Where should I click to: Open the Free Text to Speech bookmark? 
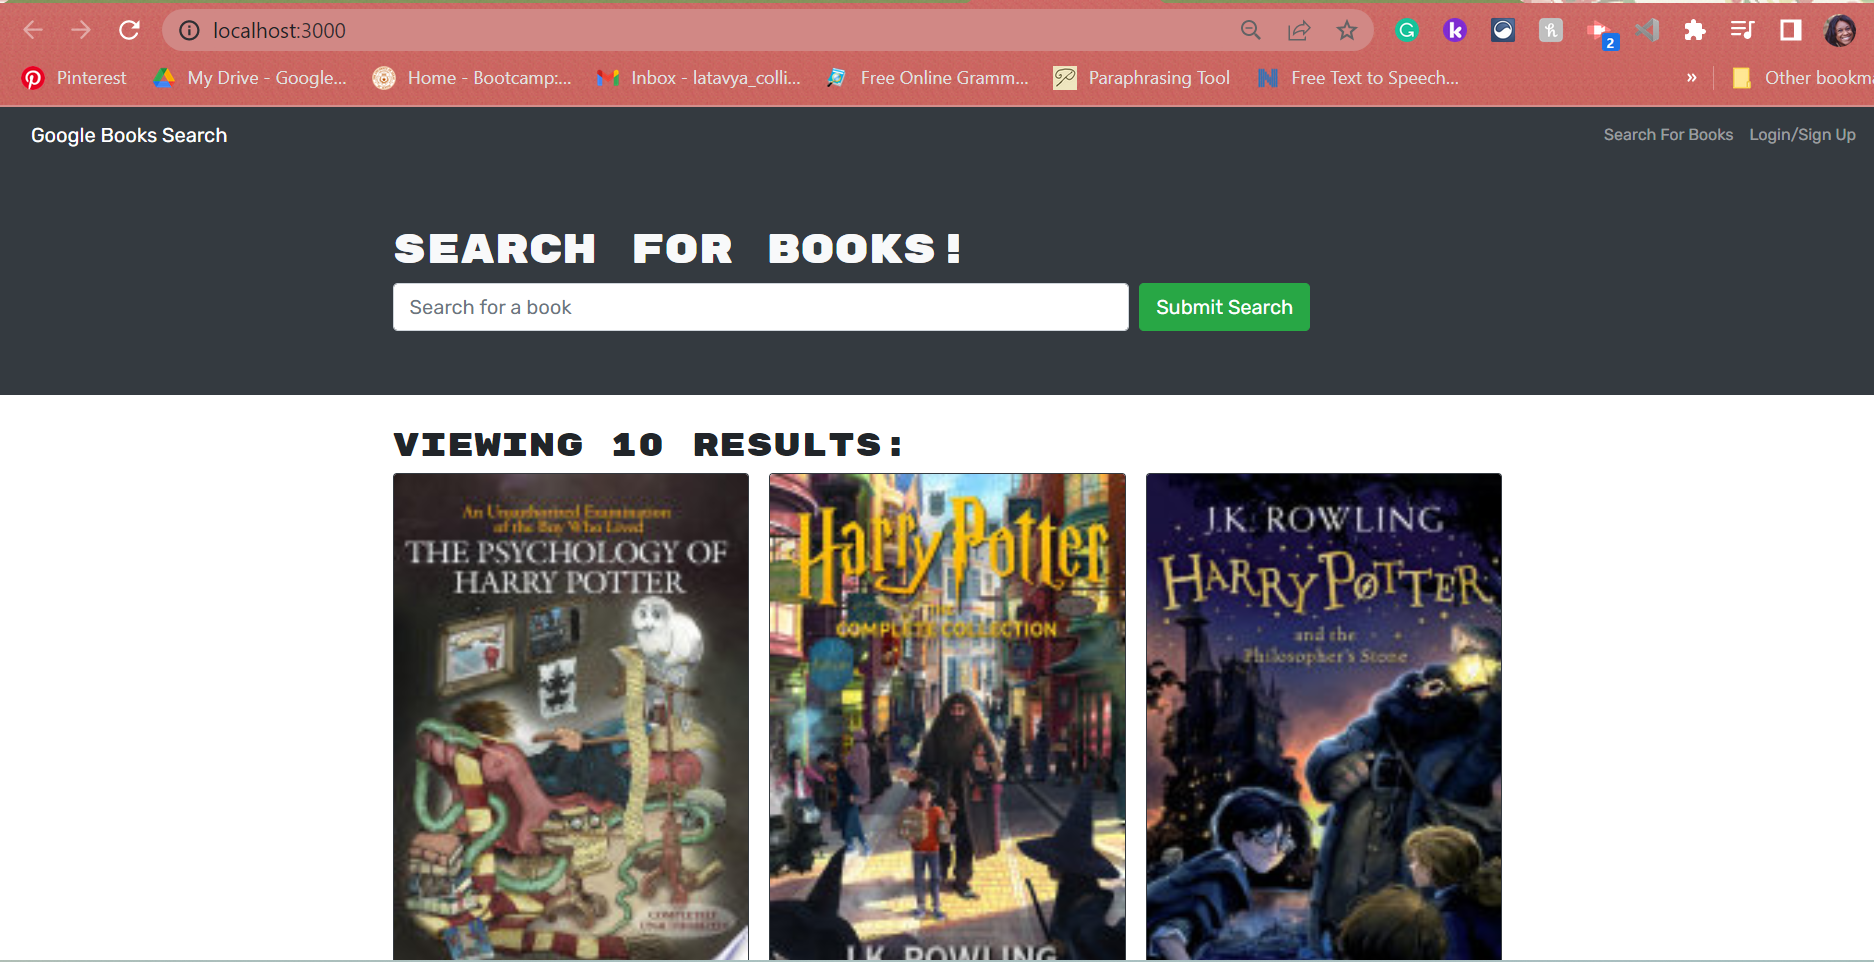coord(1358,78)
